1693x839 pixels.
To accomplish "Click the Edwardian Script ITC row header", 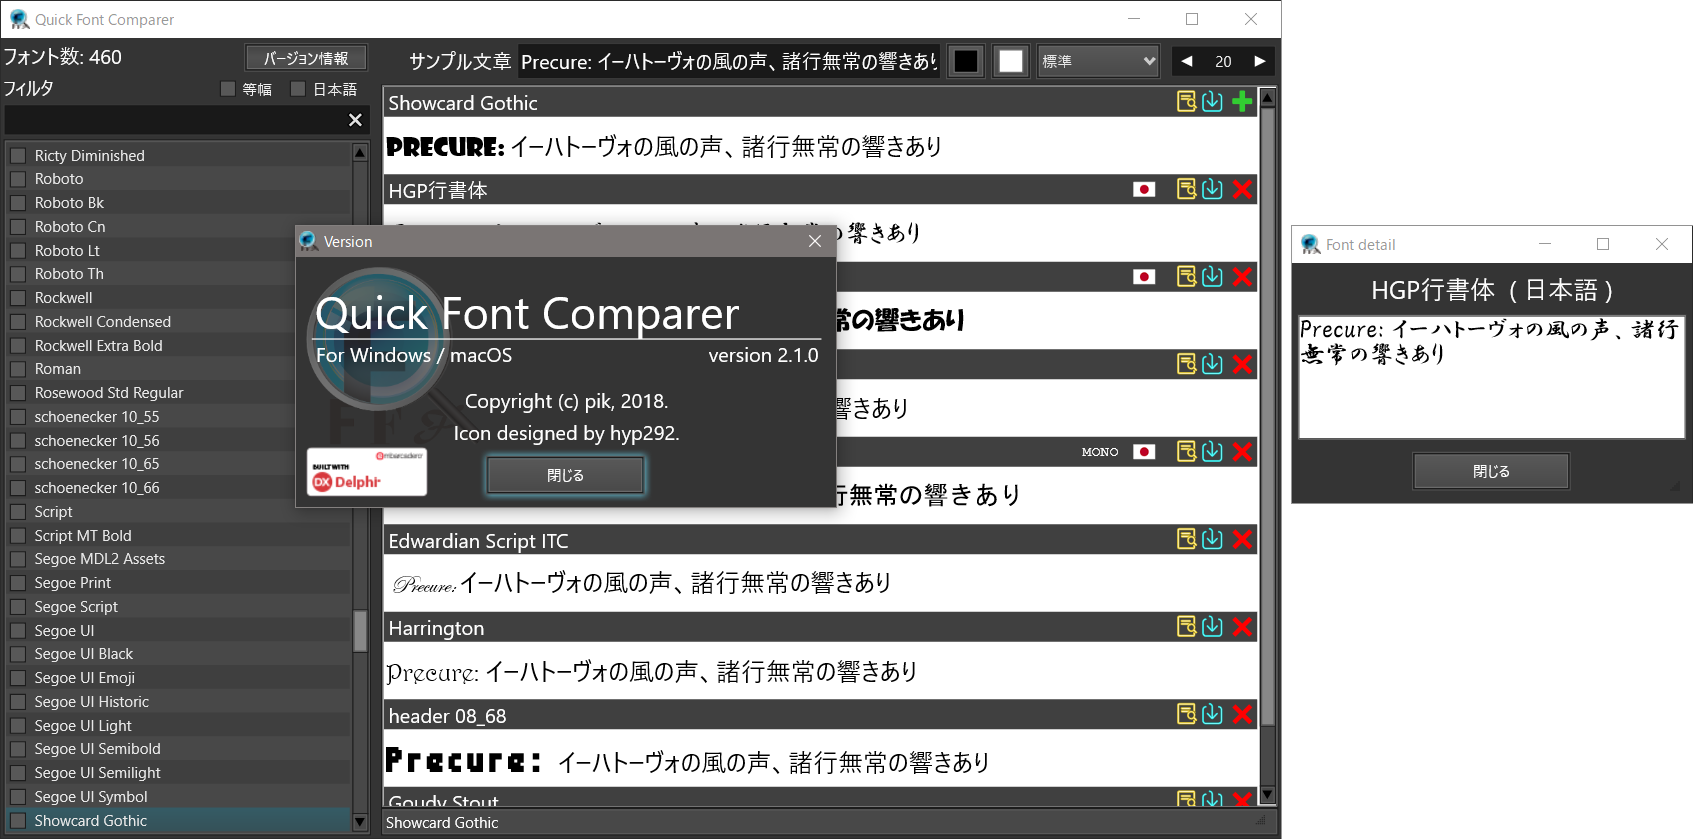I will 820,540.
